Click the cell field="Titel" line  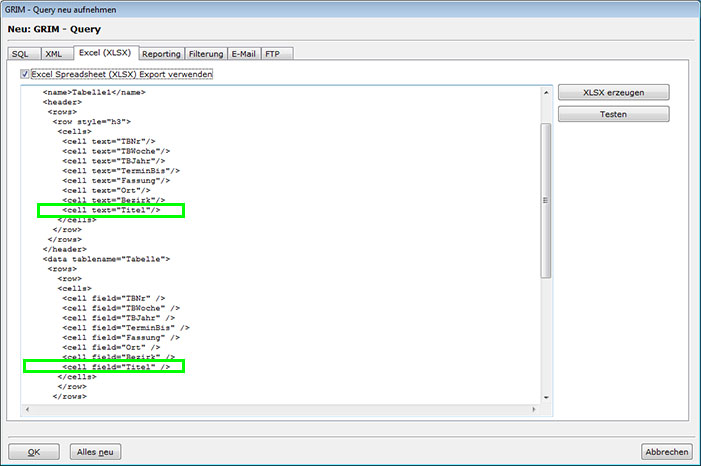(x=116, y=367)
